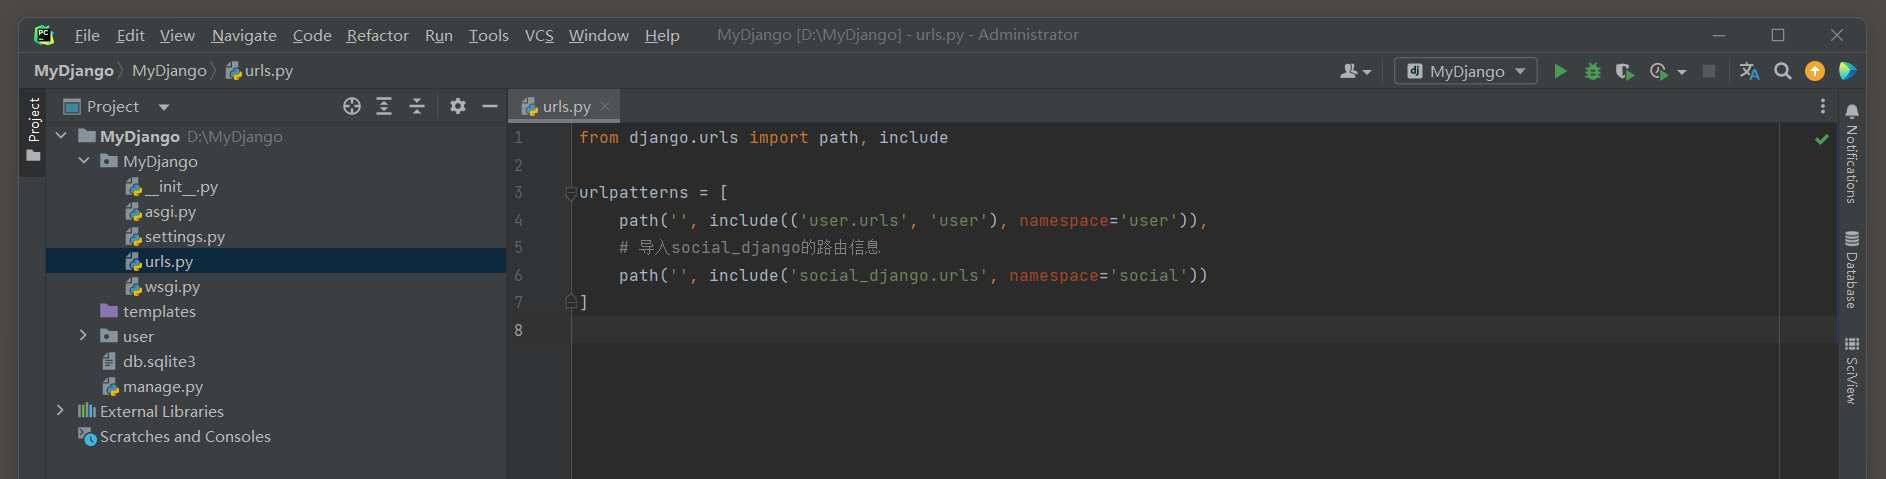Run the MyDjango configuration
The width and height of the screenshot is (1886, 479).
pyautogui.click(x=1560, y=71)
